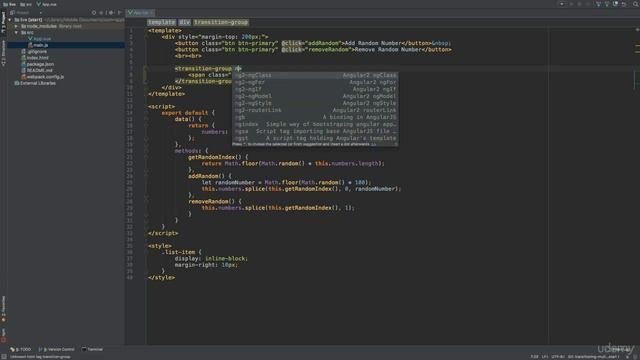This screenshot has height=360, width=640.
Task: Open the Terminal tool window
Action: click(x=92, y=349)
